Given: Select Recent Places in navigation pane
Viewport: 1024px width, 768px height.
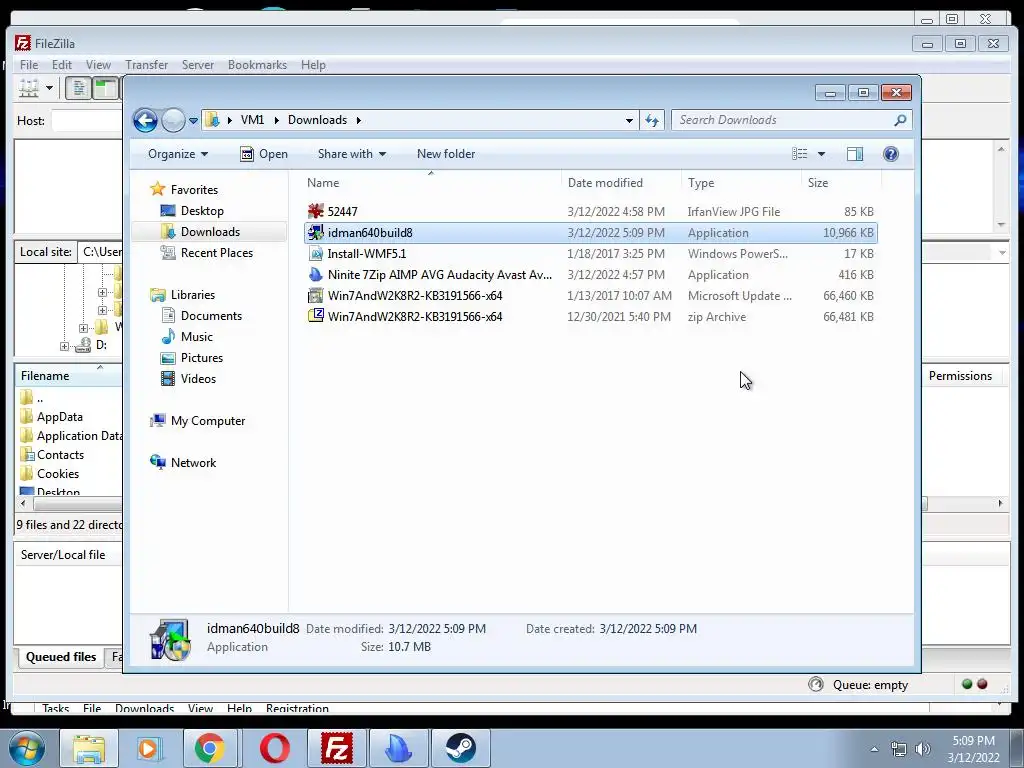Looking at the screenshot, I should click(x=216, y=253).
